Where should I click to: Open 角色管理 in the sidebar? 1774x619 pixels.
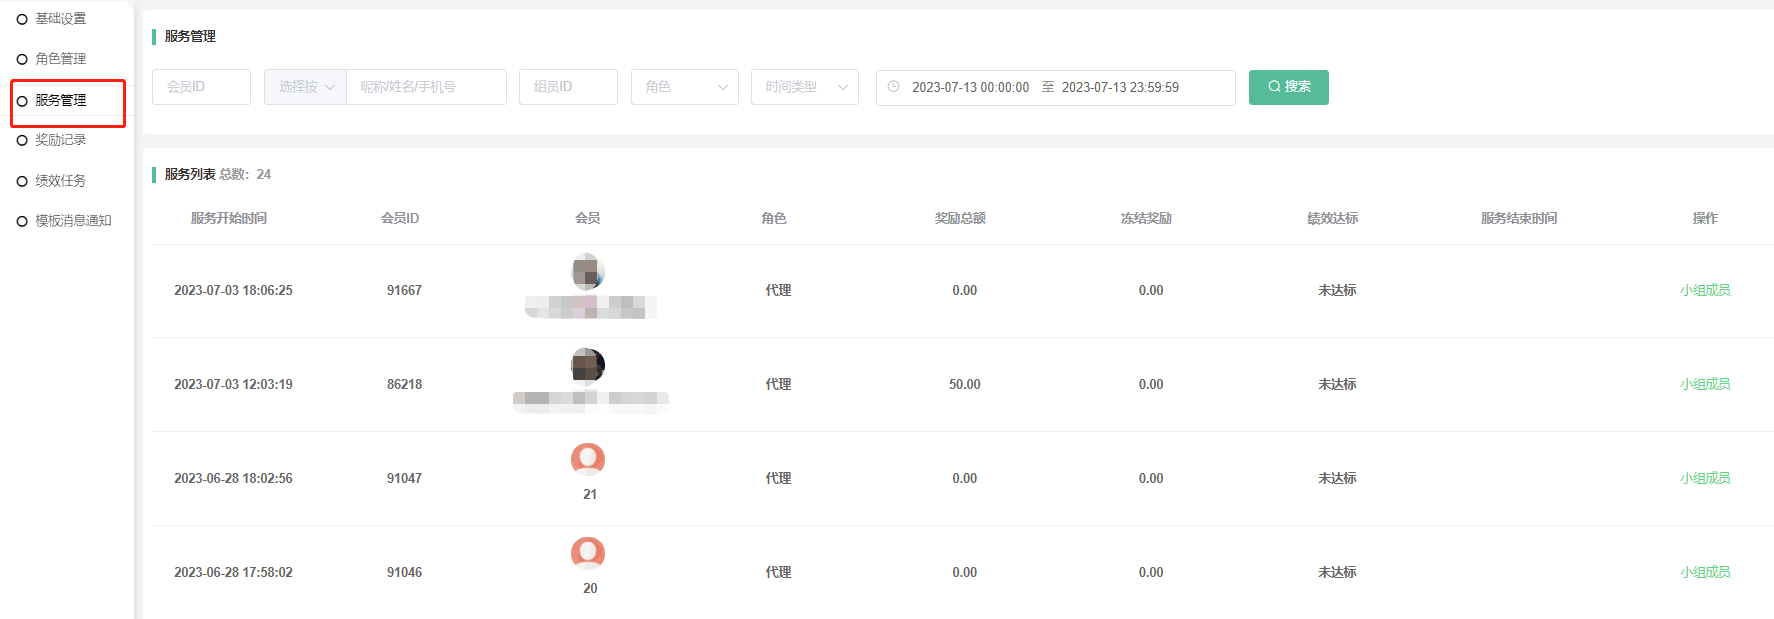60,59
